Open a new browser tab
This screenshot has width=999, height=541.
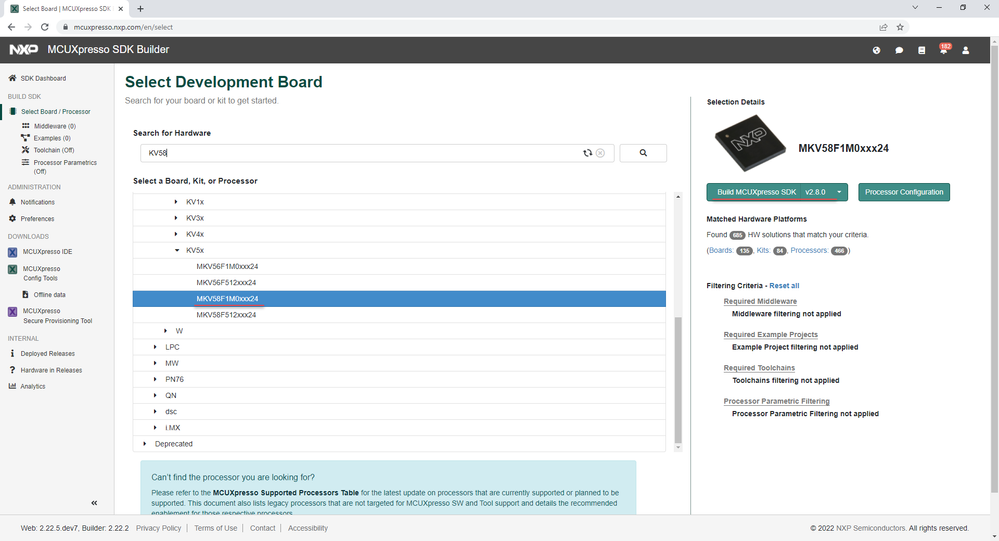tap(140, 8)
